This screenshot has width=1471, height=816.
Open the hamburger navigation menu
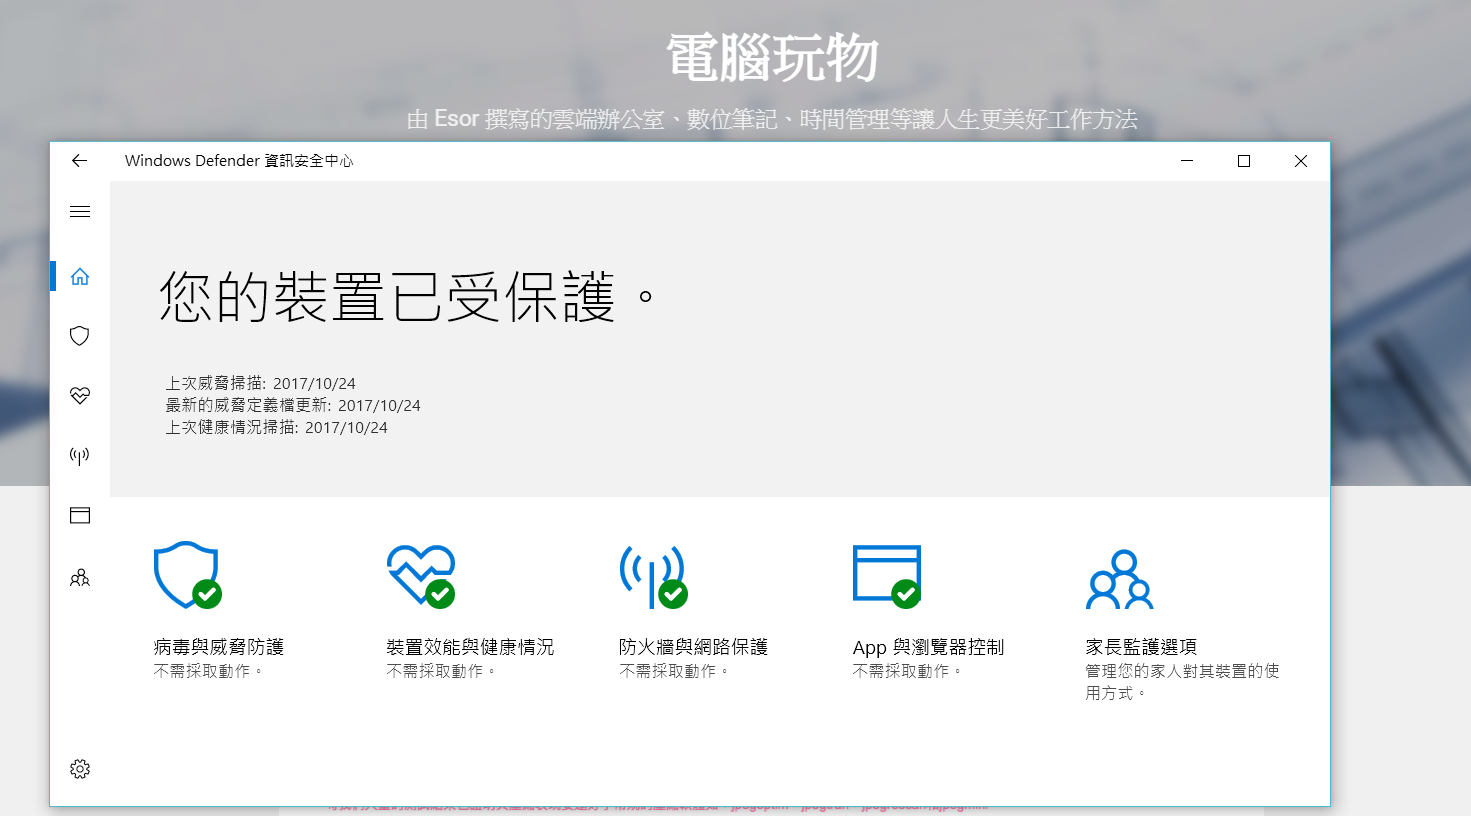80,212
